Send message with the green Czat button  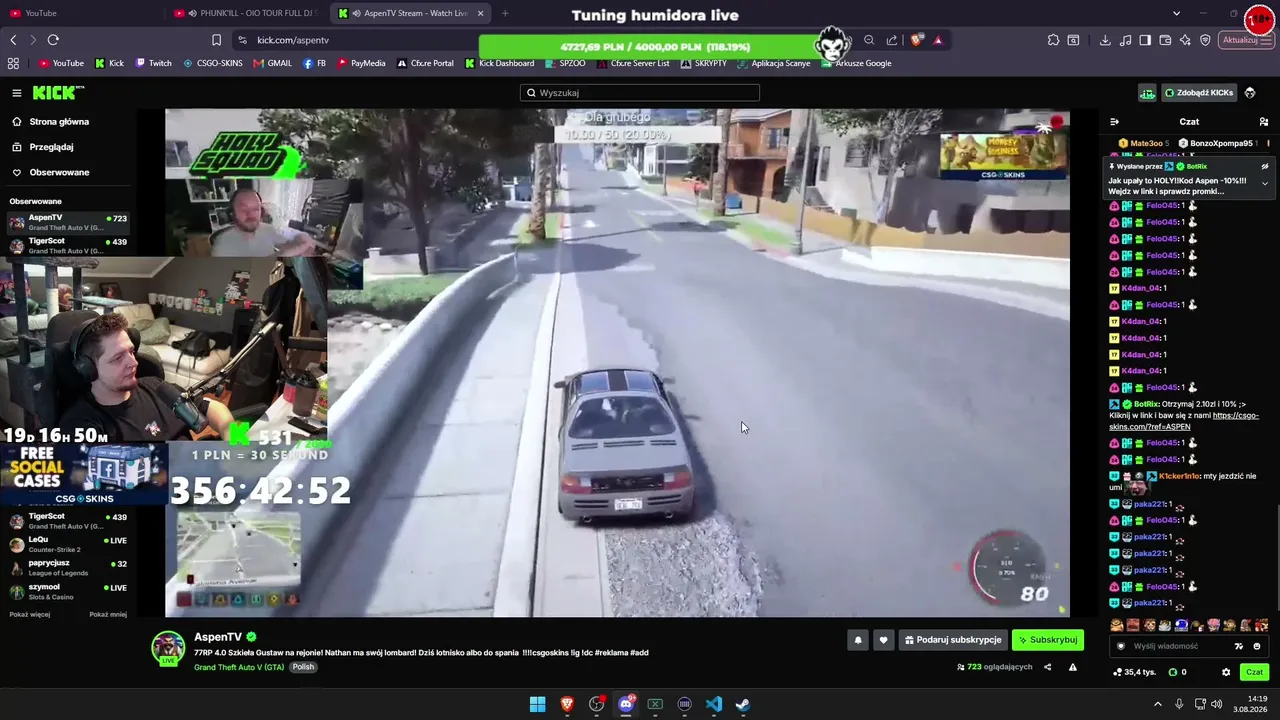tap(1255, 672)
